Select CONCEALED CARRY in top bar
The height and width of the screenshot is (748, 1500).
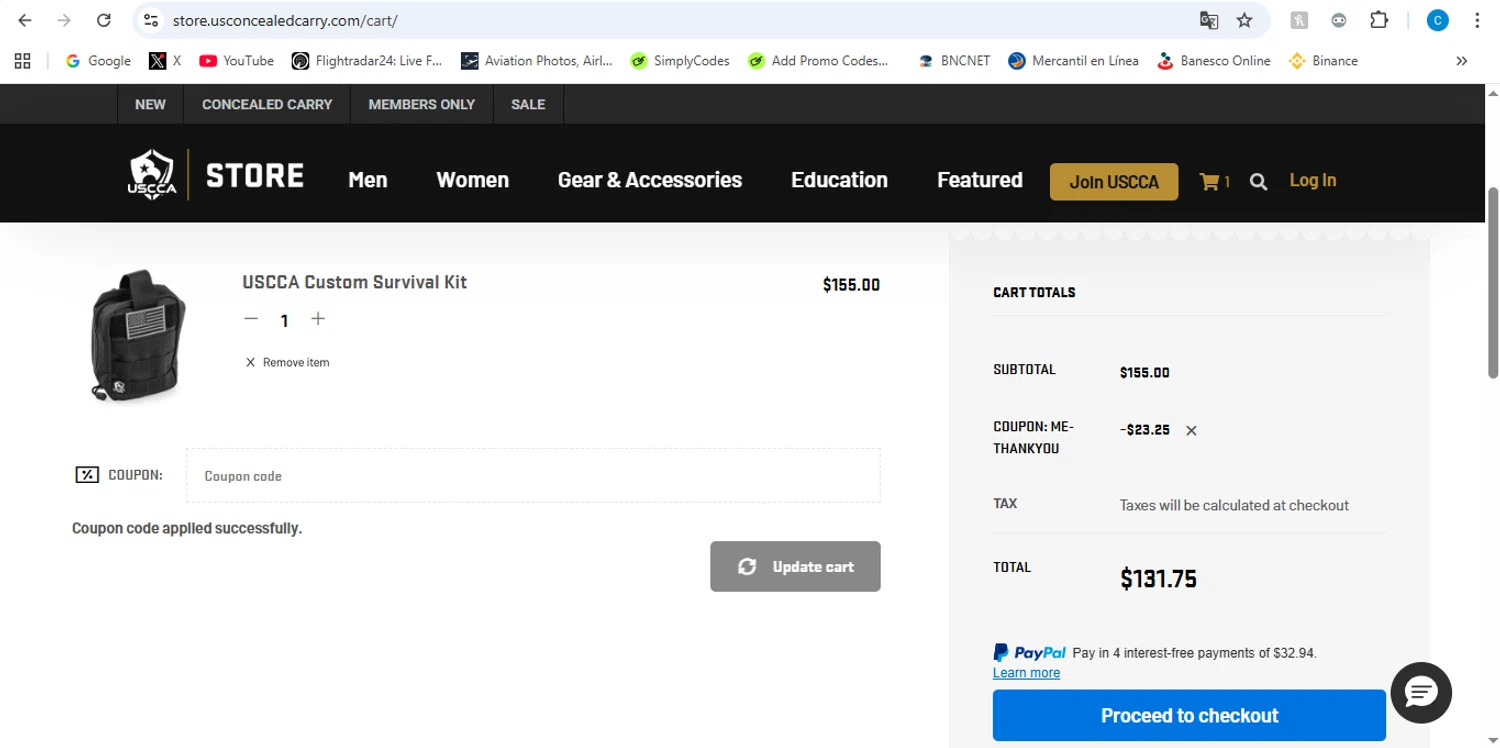(267, 104)
